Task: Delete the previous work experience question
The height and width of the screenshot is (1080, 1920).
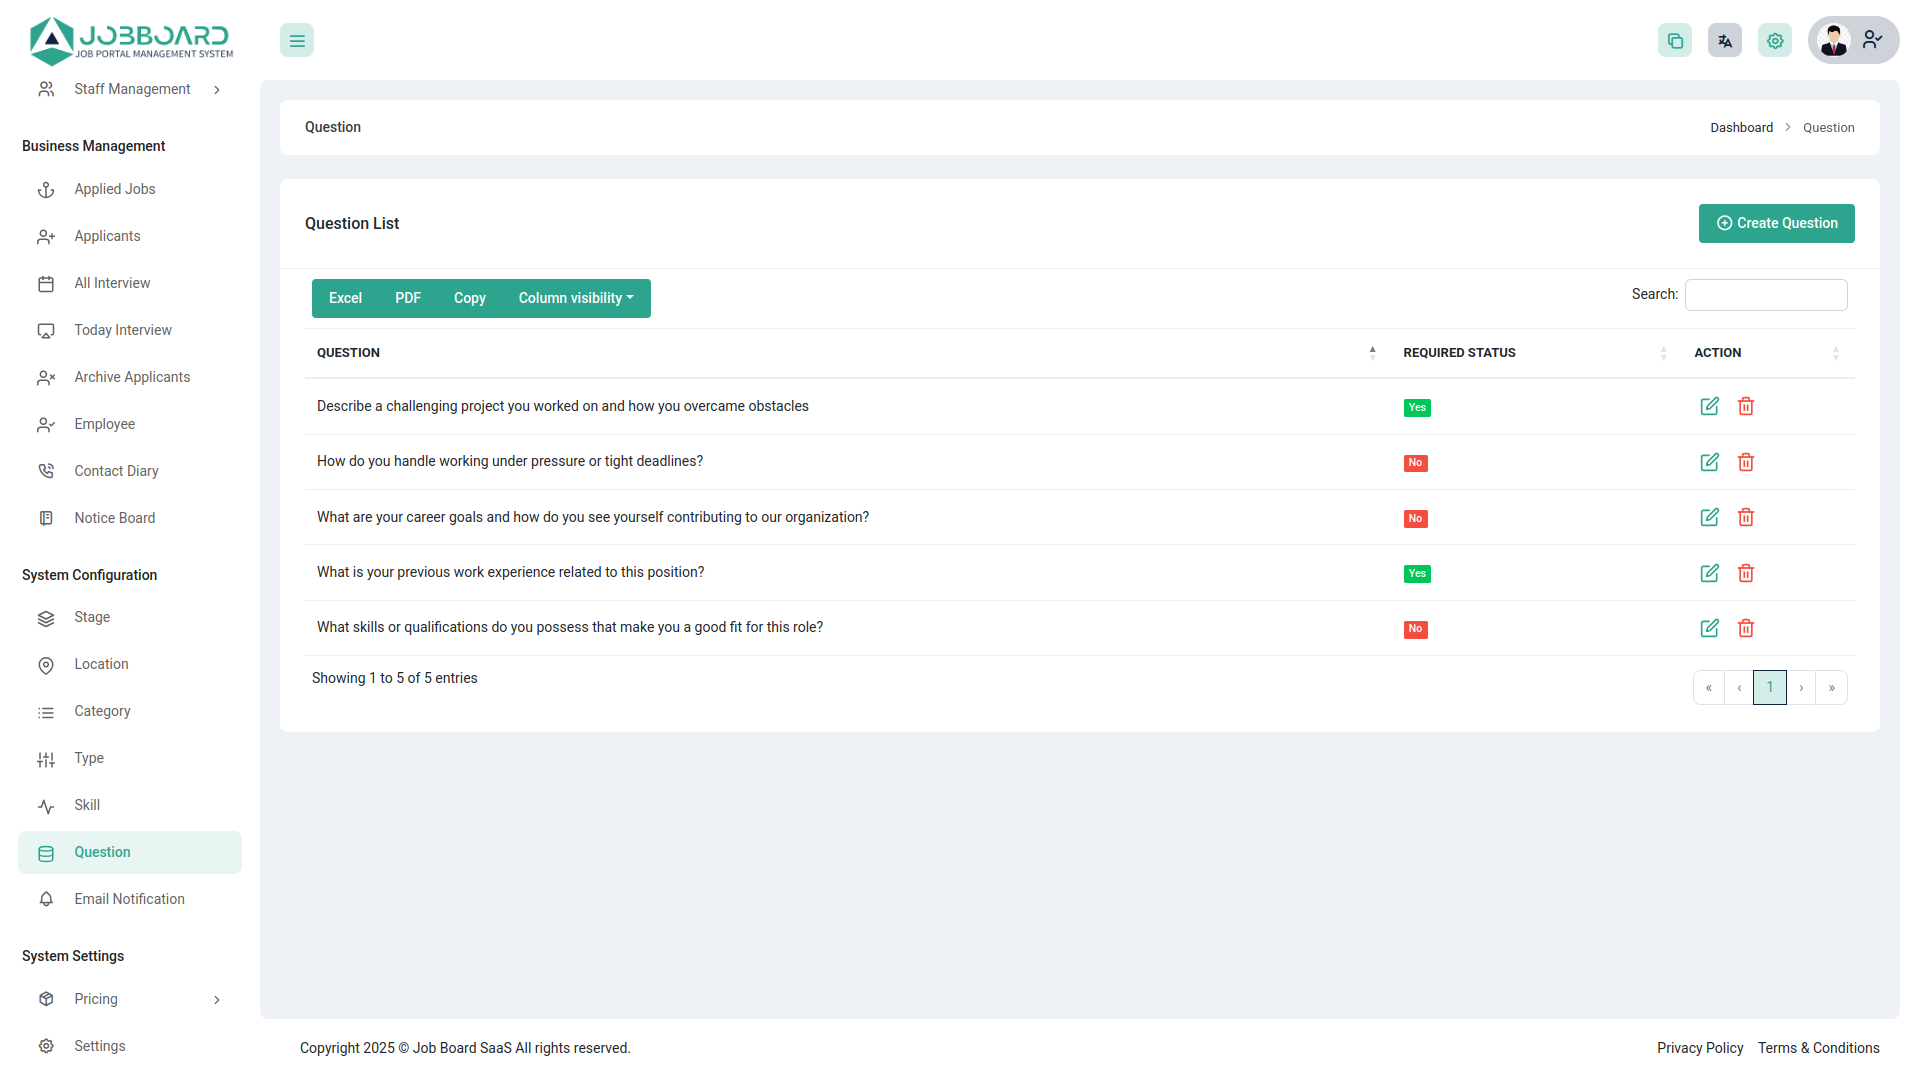Action: pos(1746,573)
